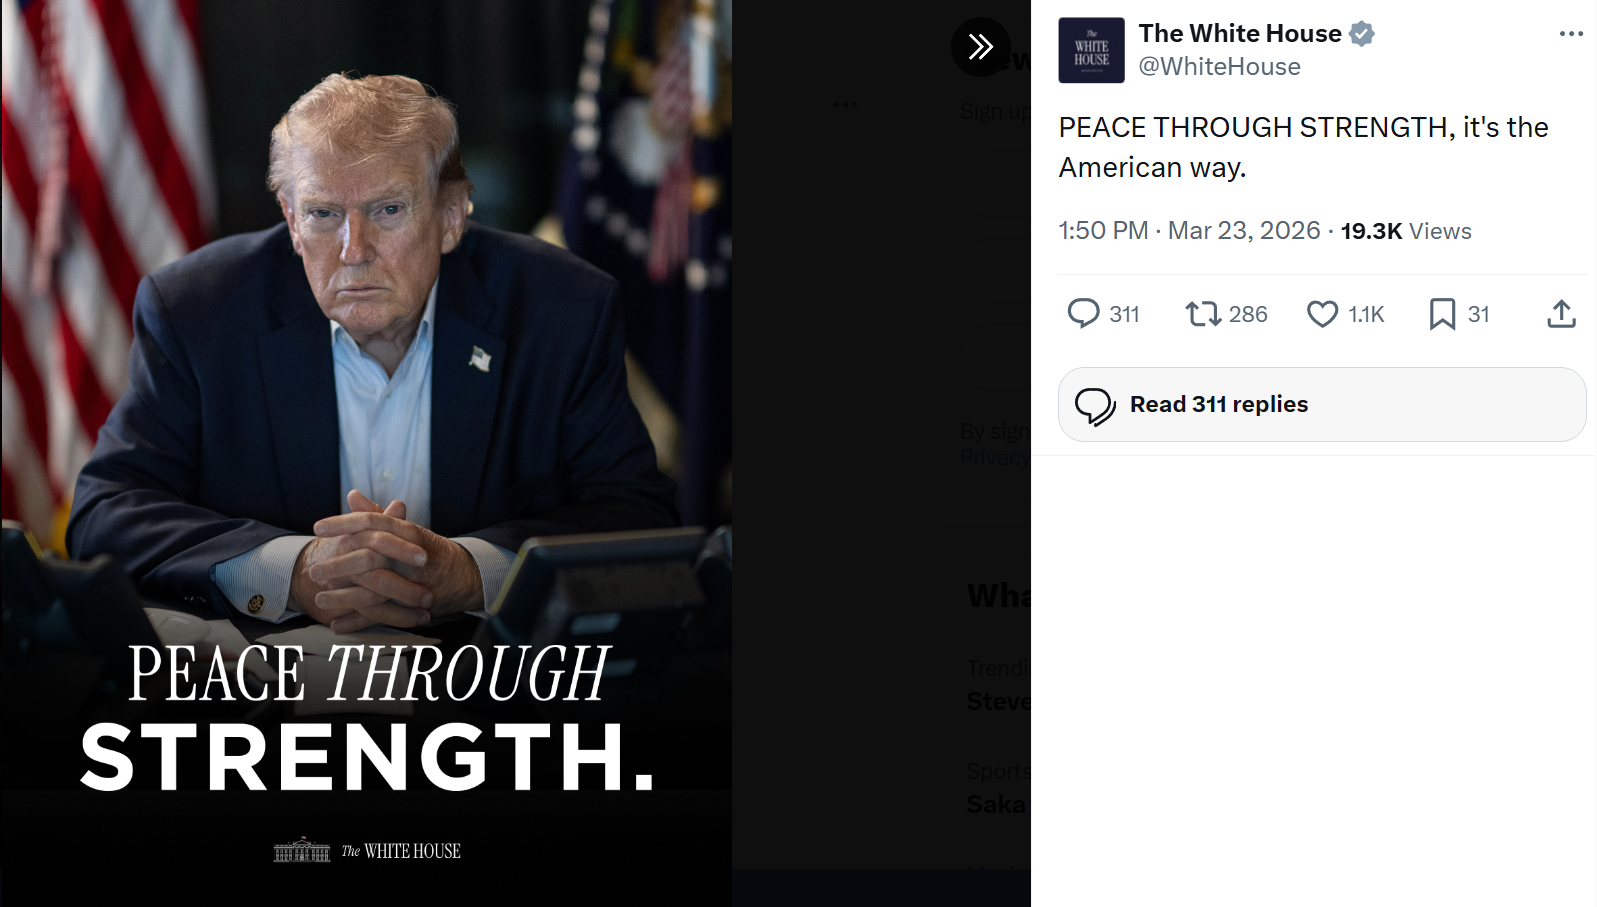Open the Read 311 replies button
Image resolution: width=1597 pixels, height=907 pixels.
(x=1322, y=404)
